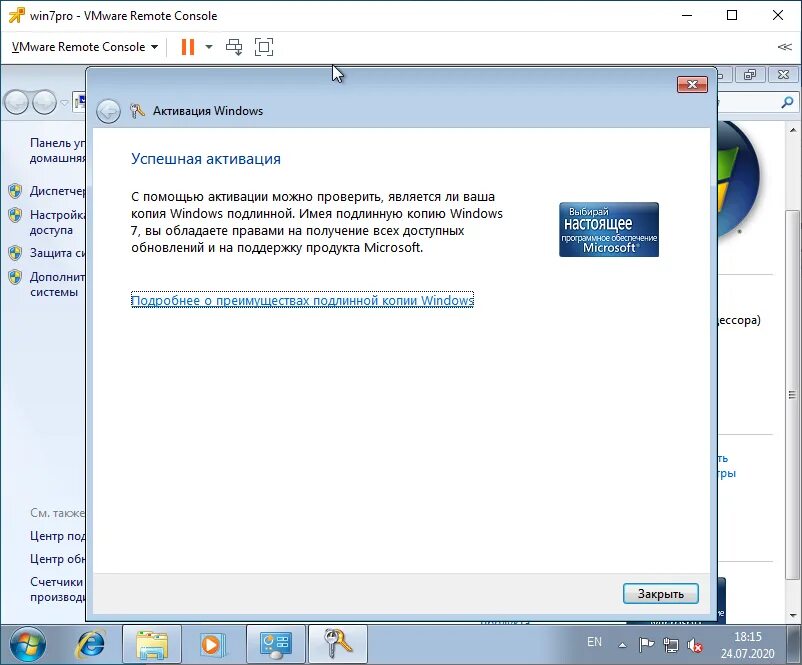Click the keys icon next to Активация Windows
The image size is (802, 665).
coord(137,110)
